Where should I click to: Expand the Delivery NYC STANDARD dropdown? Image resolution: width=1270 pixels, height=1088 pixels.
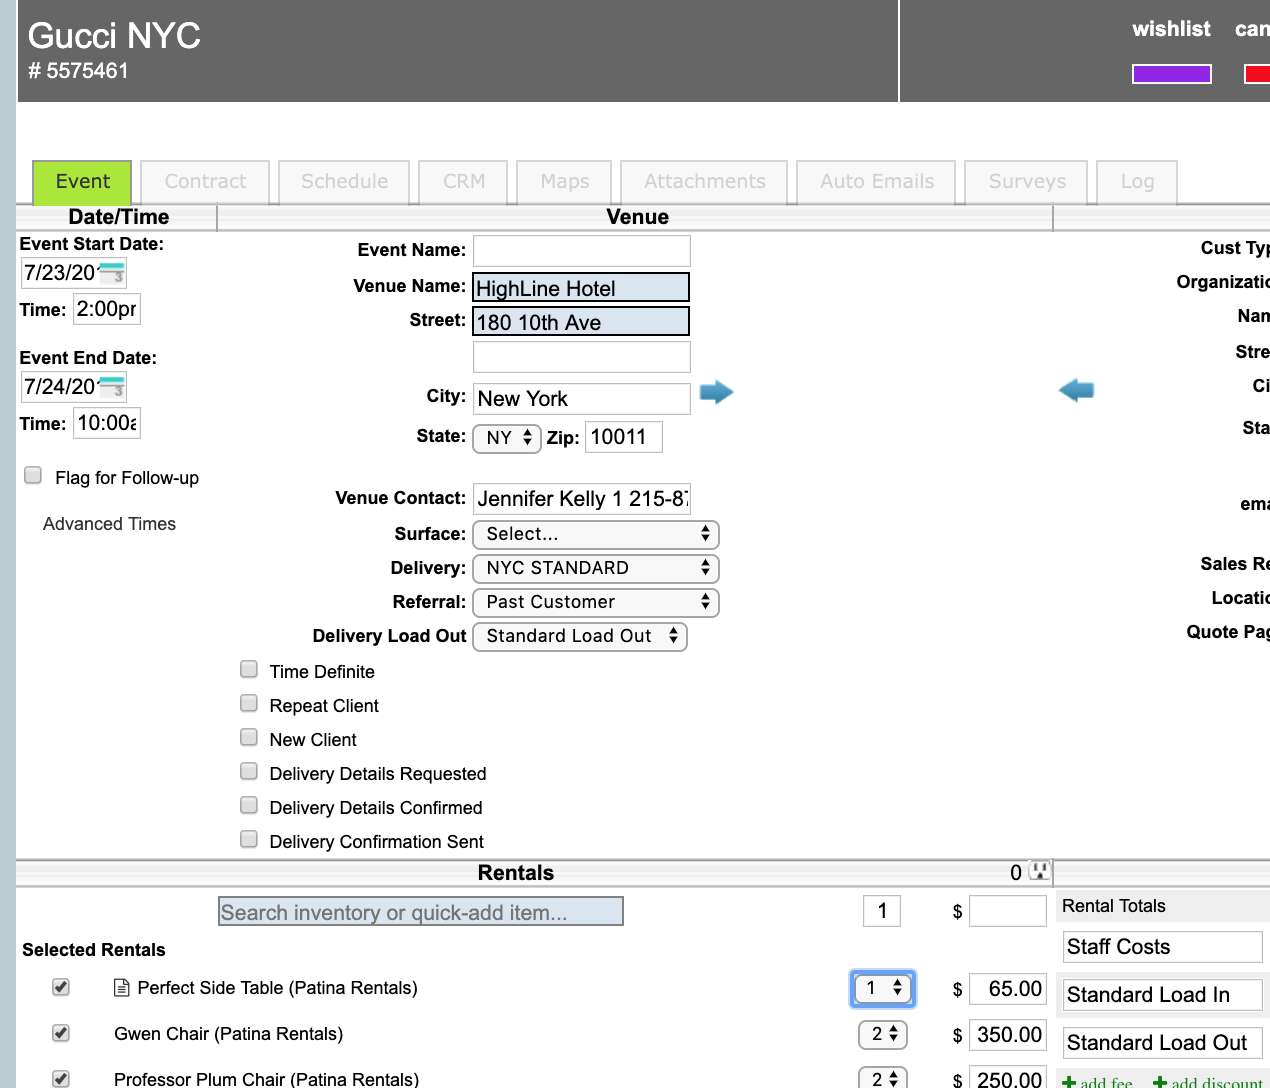click(595, 568)
